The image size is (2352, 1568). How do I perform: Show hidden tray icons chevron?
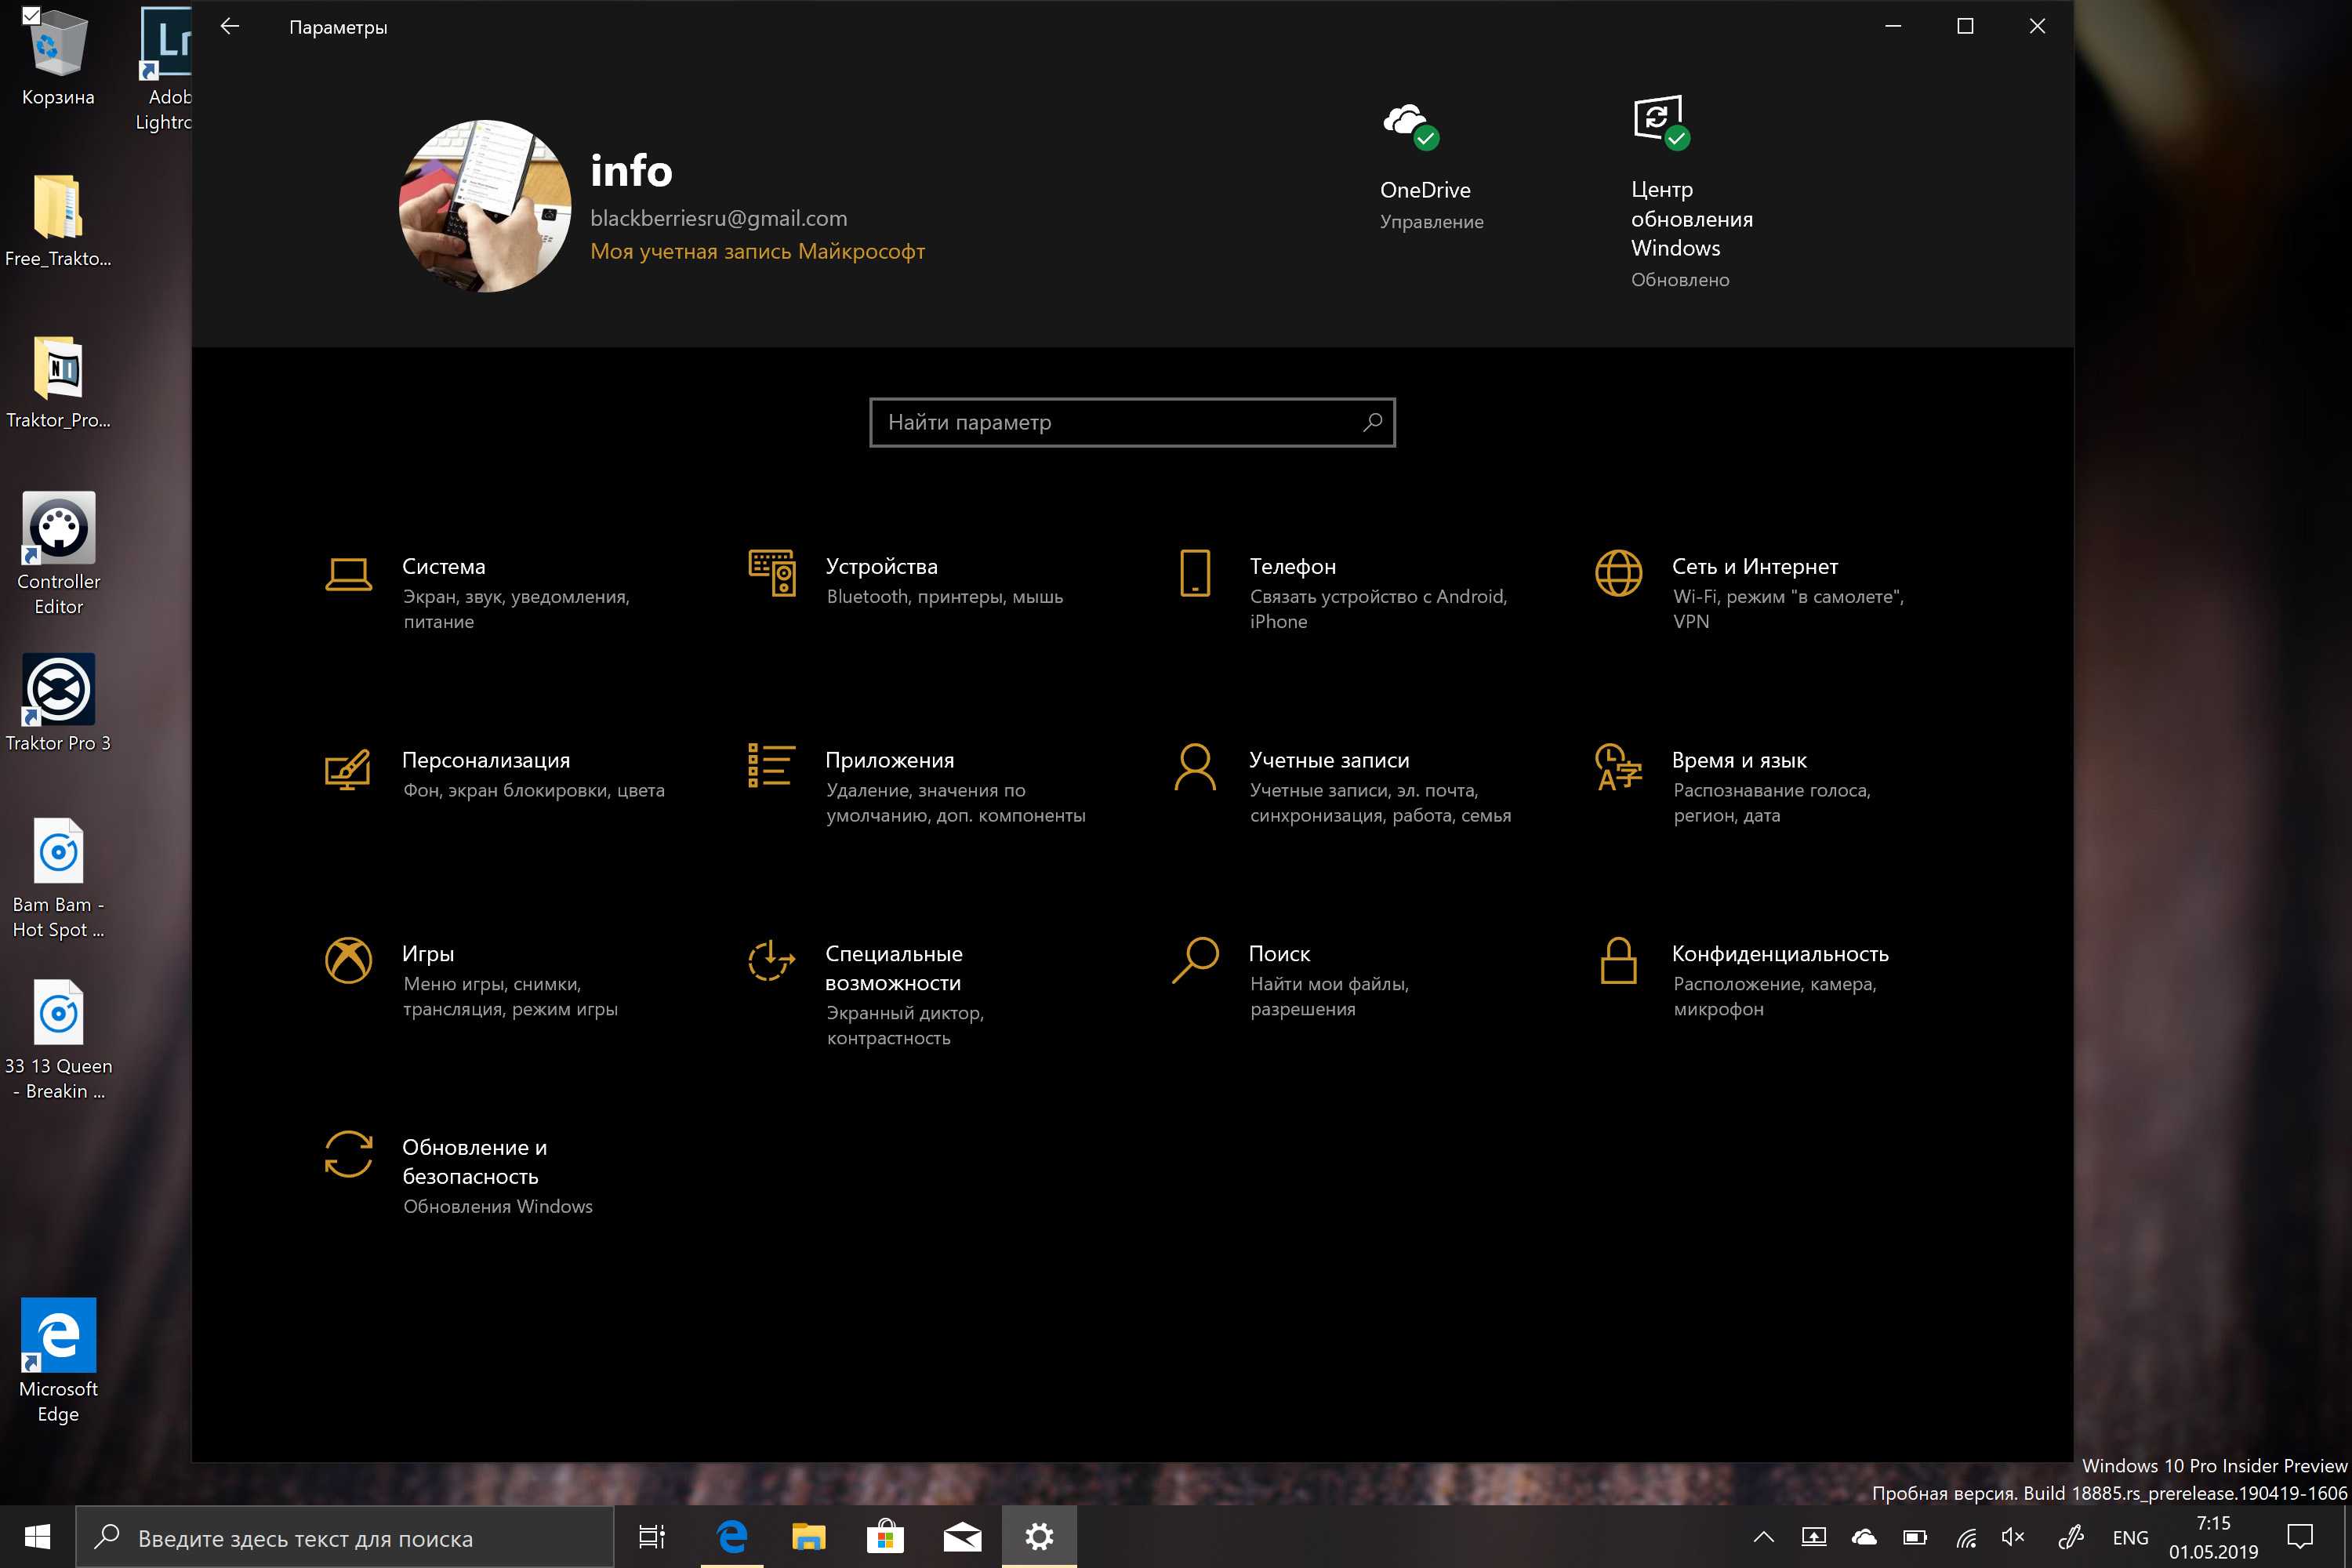pyautogui.click(x=1763, y=1537)
